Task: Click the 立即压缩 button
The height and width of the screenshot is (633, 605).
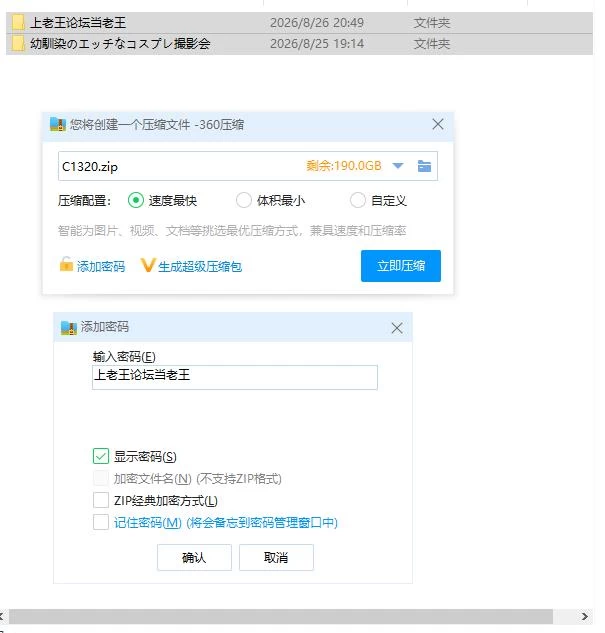Action: [x=401, y=266]
